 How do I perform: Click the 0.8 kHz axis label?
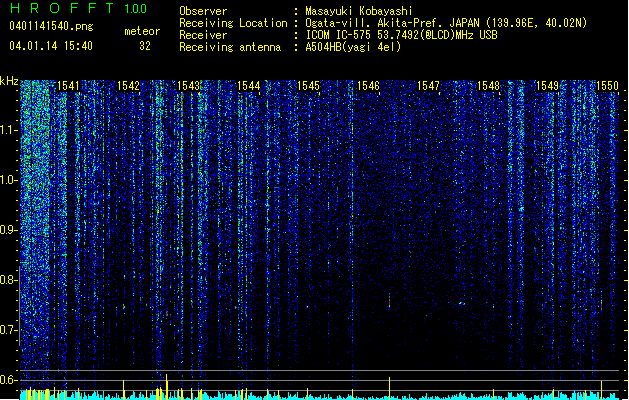(x=9, y=280)
